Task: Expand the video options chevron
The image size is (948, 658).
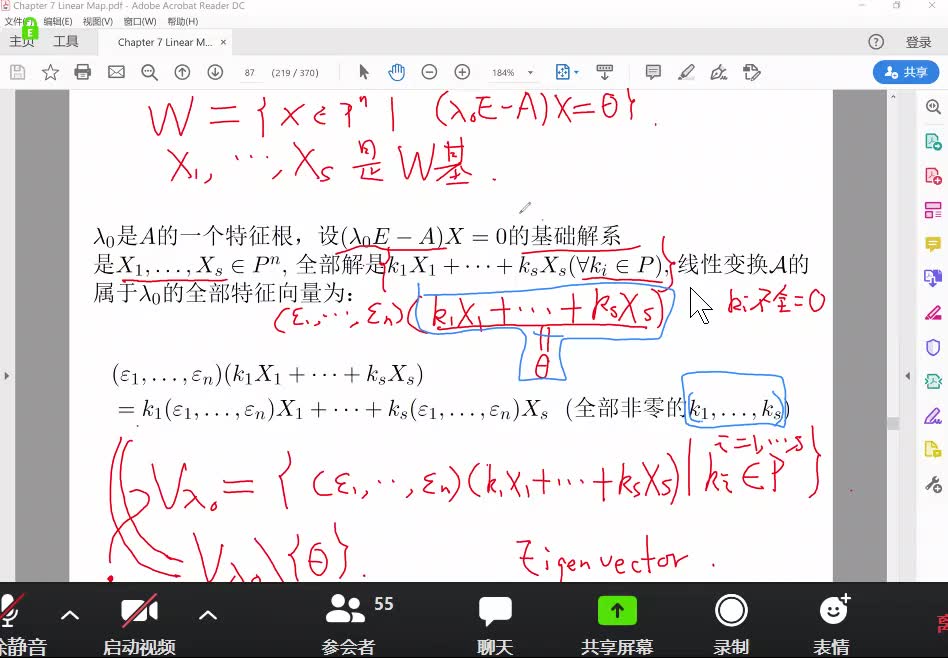Action: click(209, 616)
